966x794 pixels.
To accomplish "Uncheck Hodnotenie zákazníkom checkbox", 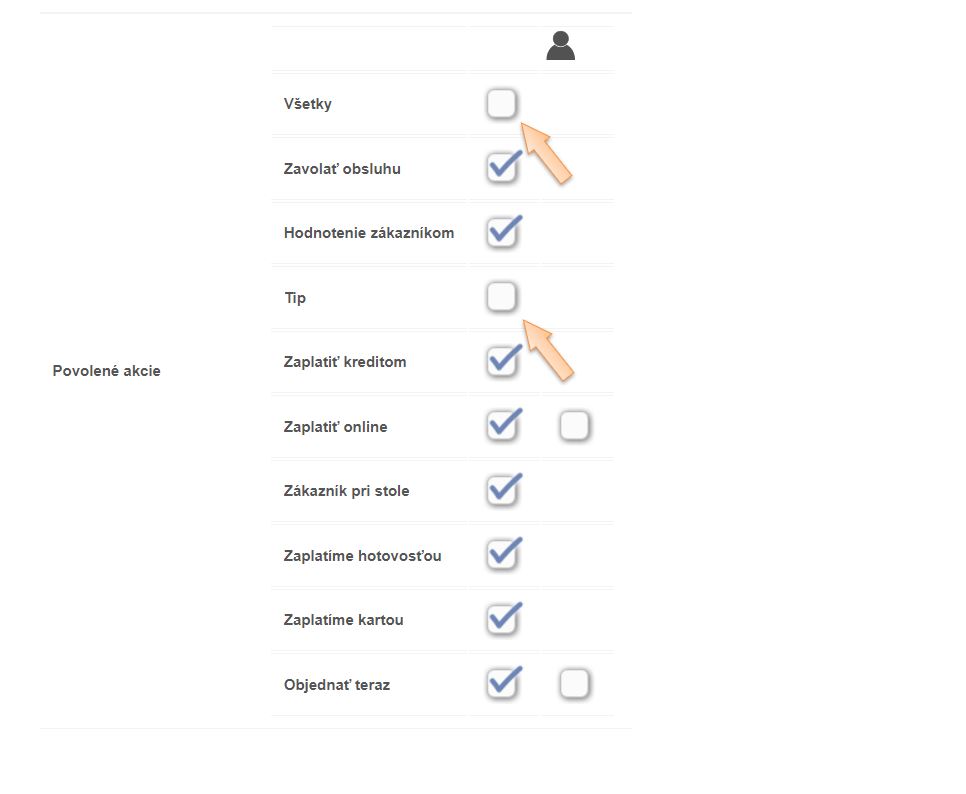I will [x=502, y=233].
